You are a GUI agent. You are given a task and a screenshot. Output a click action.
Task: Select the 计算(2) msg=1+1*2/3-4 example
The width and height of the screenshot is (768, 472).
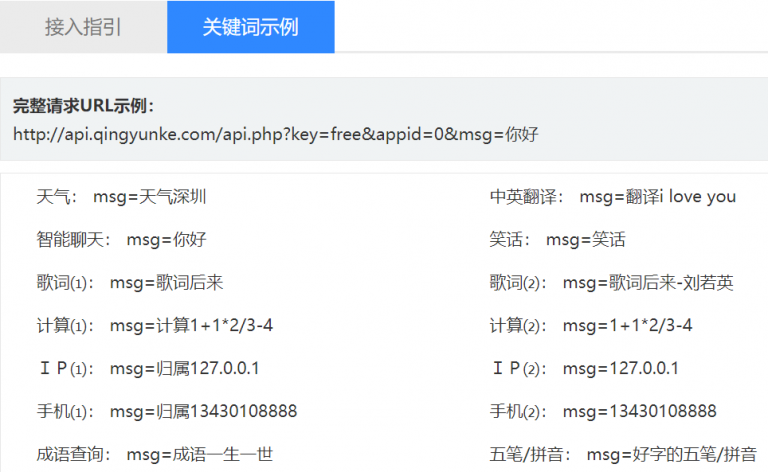click(627, 326)
